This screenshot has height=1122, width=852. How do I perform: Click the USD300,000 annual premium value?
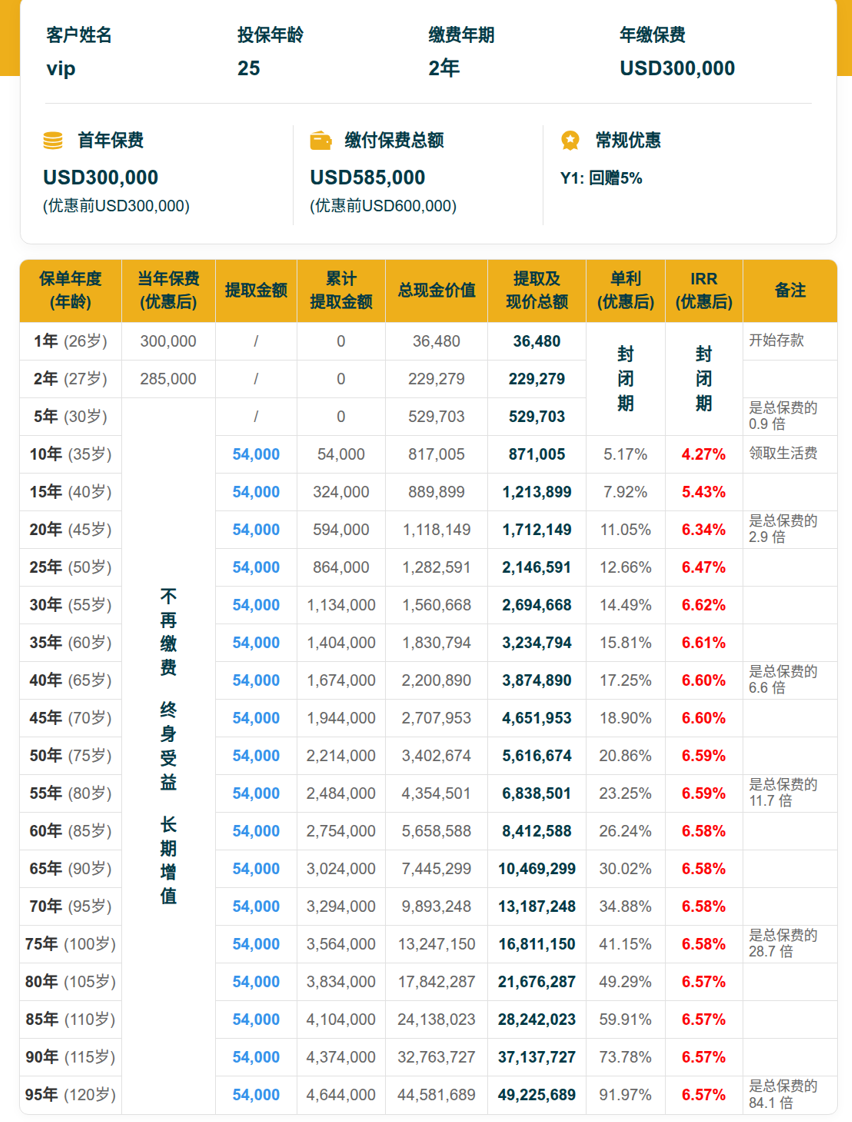[677, 69]
